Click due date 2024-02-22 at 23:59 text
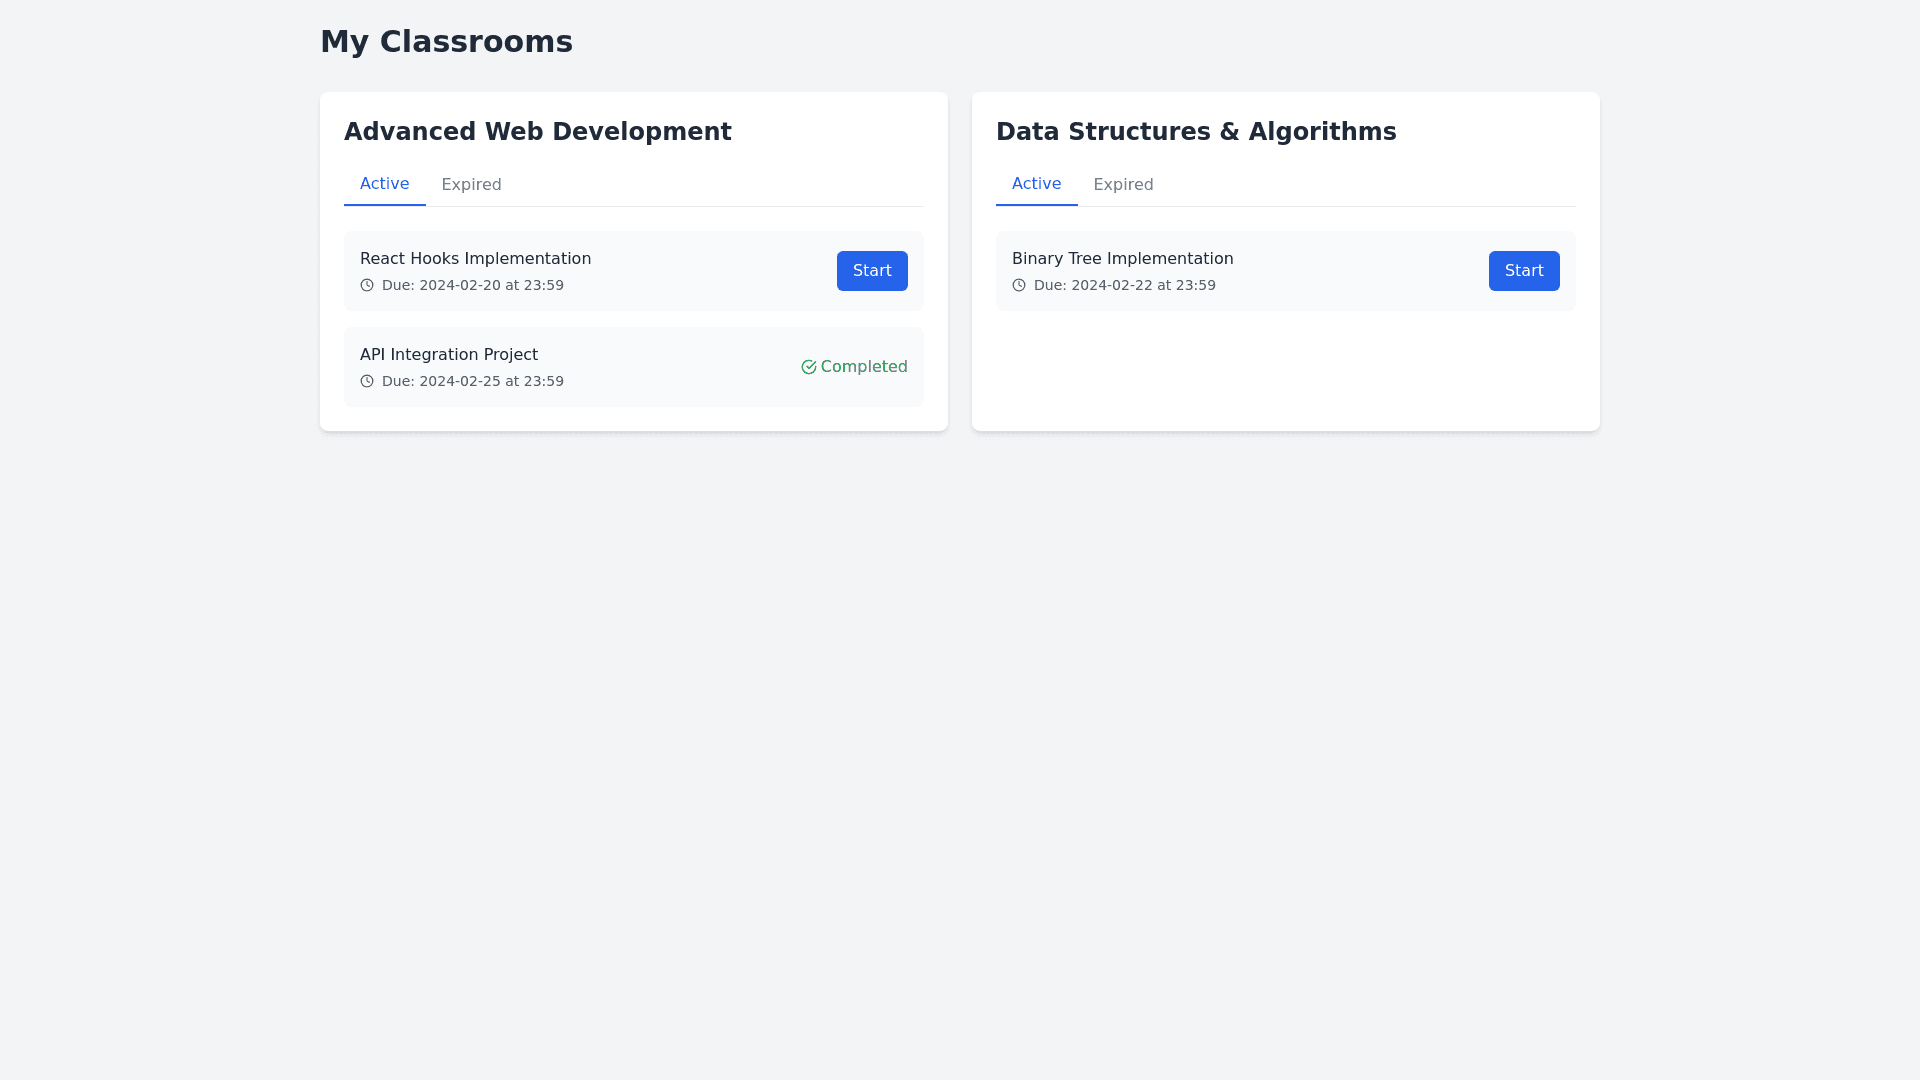Screen dimensions: 1920x1080 (x=1125, y=285)
